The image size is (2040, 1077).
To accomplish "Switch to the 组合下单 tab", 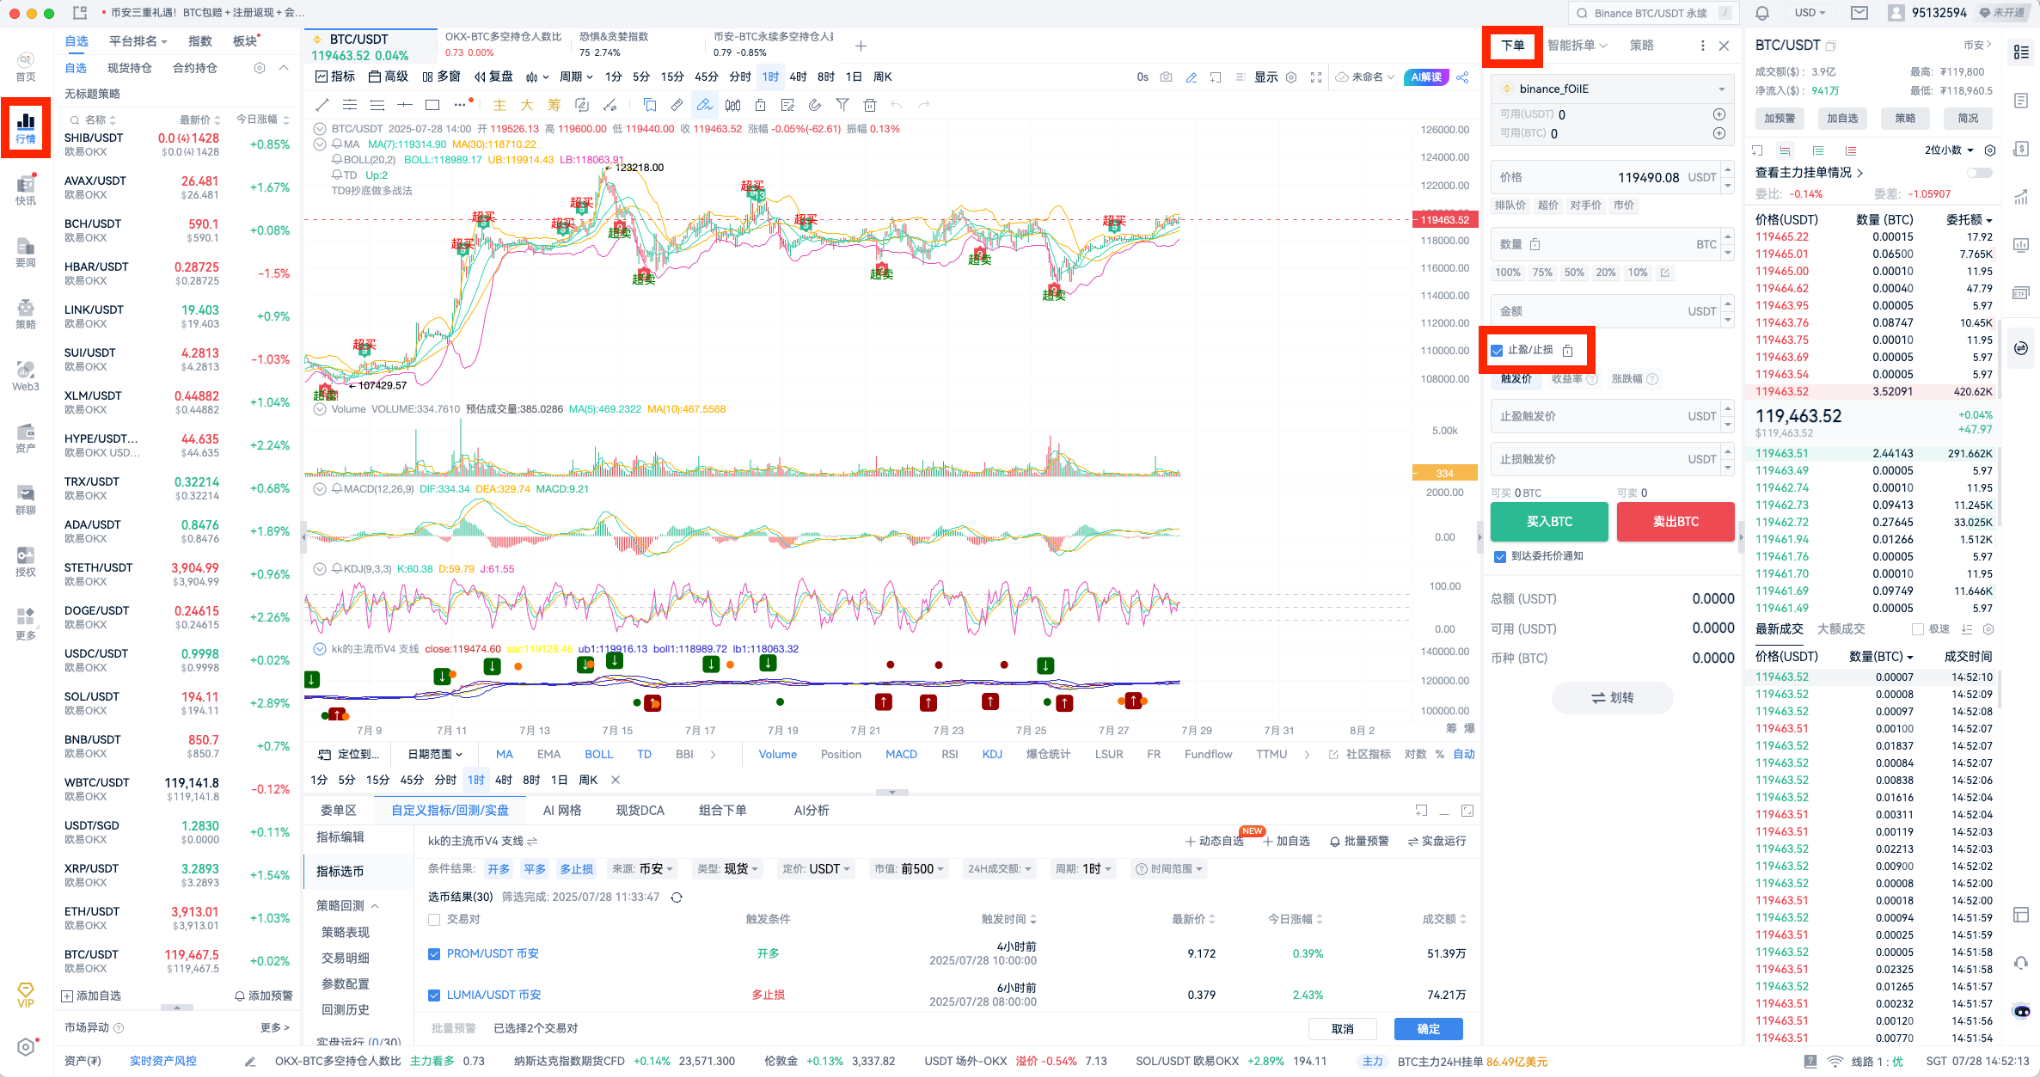I will point(723,810).
